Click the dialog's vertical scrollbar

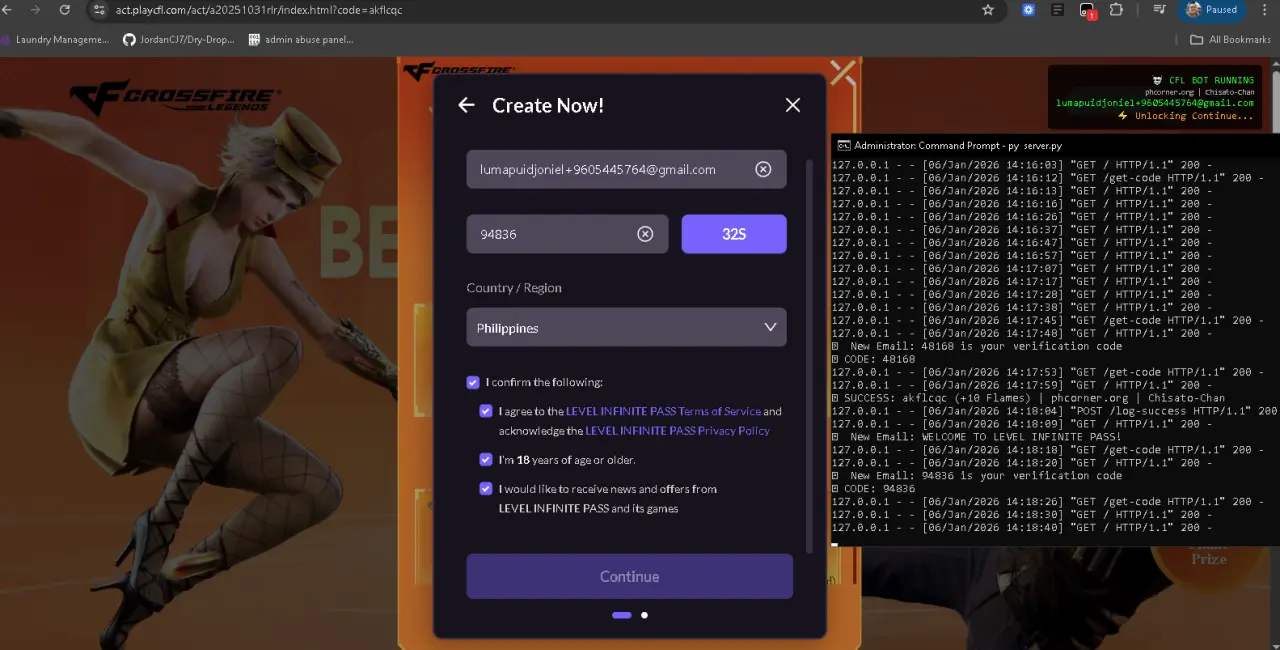[810, 355]
